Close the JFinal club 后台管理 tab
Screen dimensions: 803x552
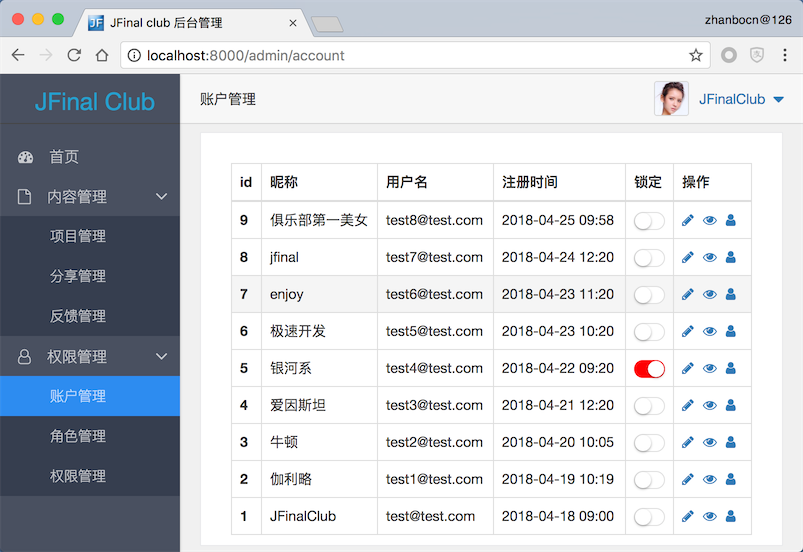tap(293, 23)
